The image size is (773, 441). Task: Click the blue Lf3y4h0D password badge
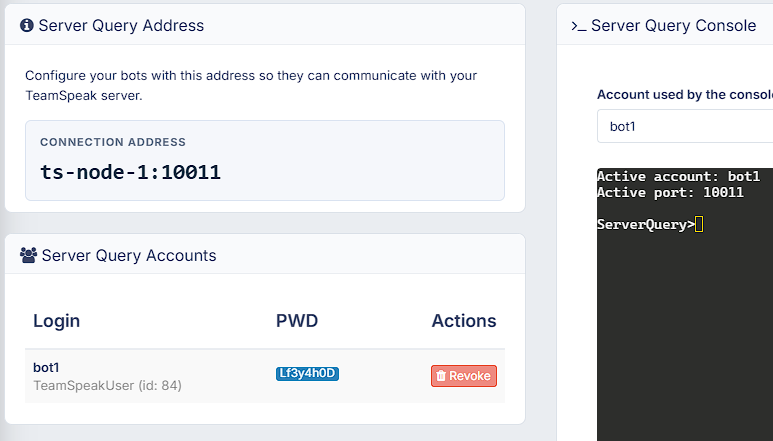(x=307, y=374)
